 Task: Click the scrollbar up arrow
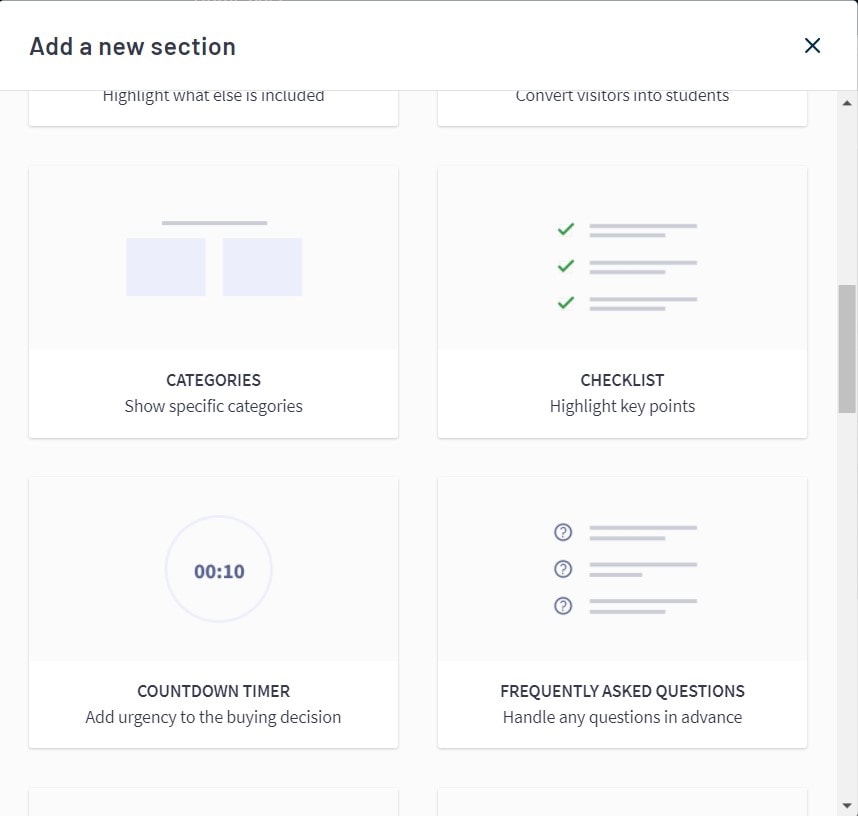pyautogui.click(x=847, y=103)
